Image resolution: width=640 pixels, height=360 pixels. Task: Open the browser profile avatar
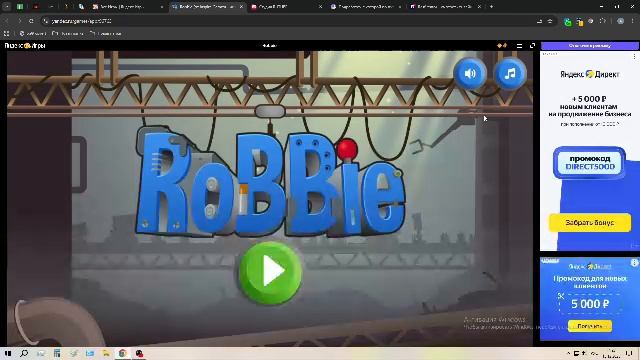pyautogui.click(x=620, y=21)
